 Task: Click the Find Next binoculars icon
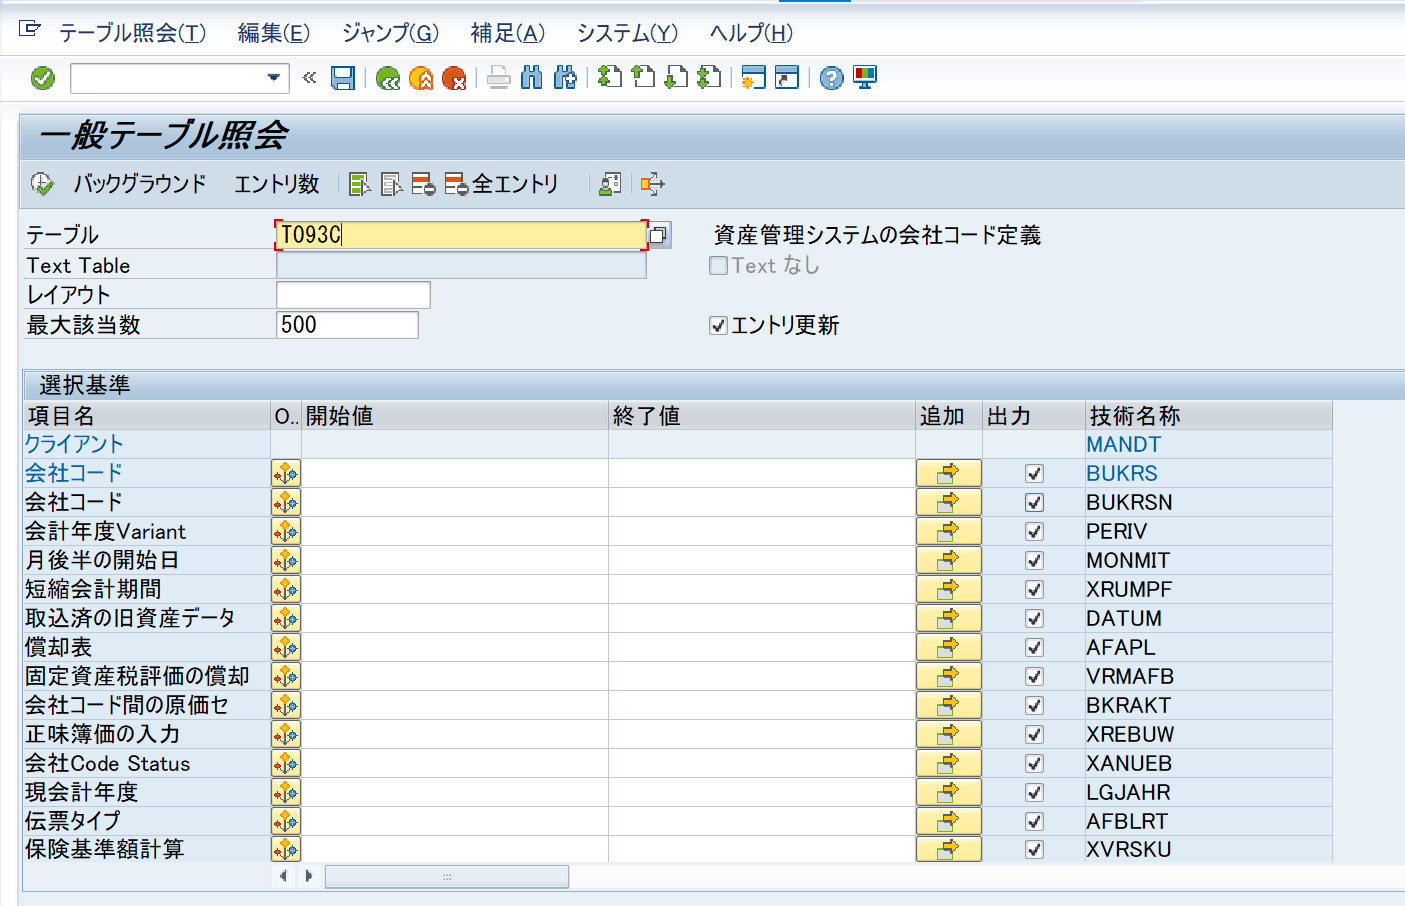pos(565,78)
